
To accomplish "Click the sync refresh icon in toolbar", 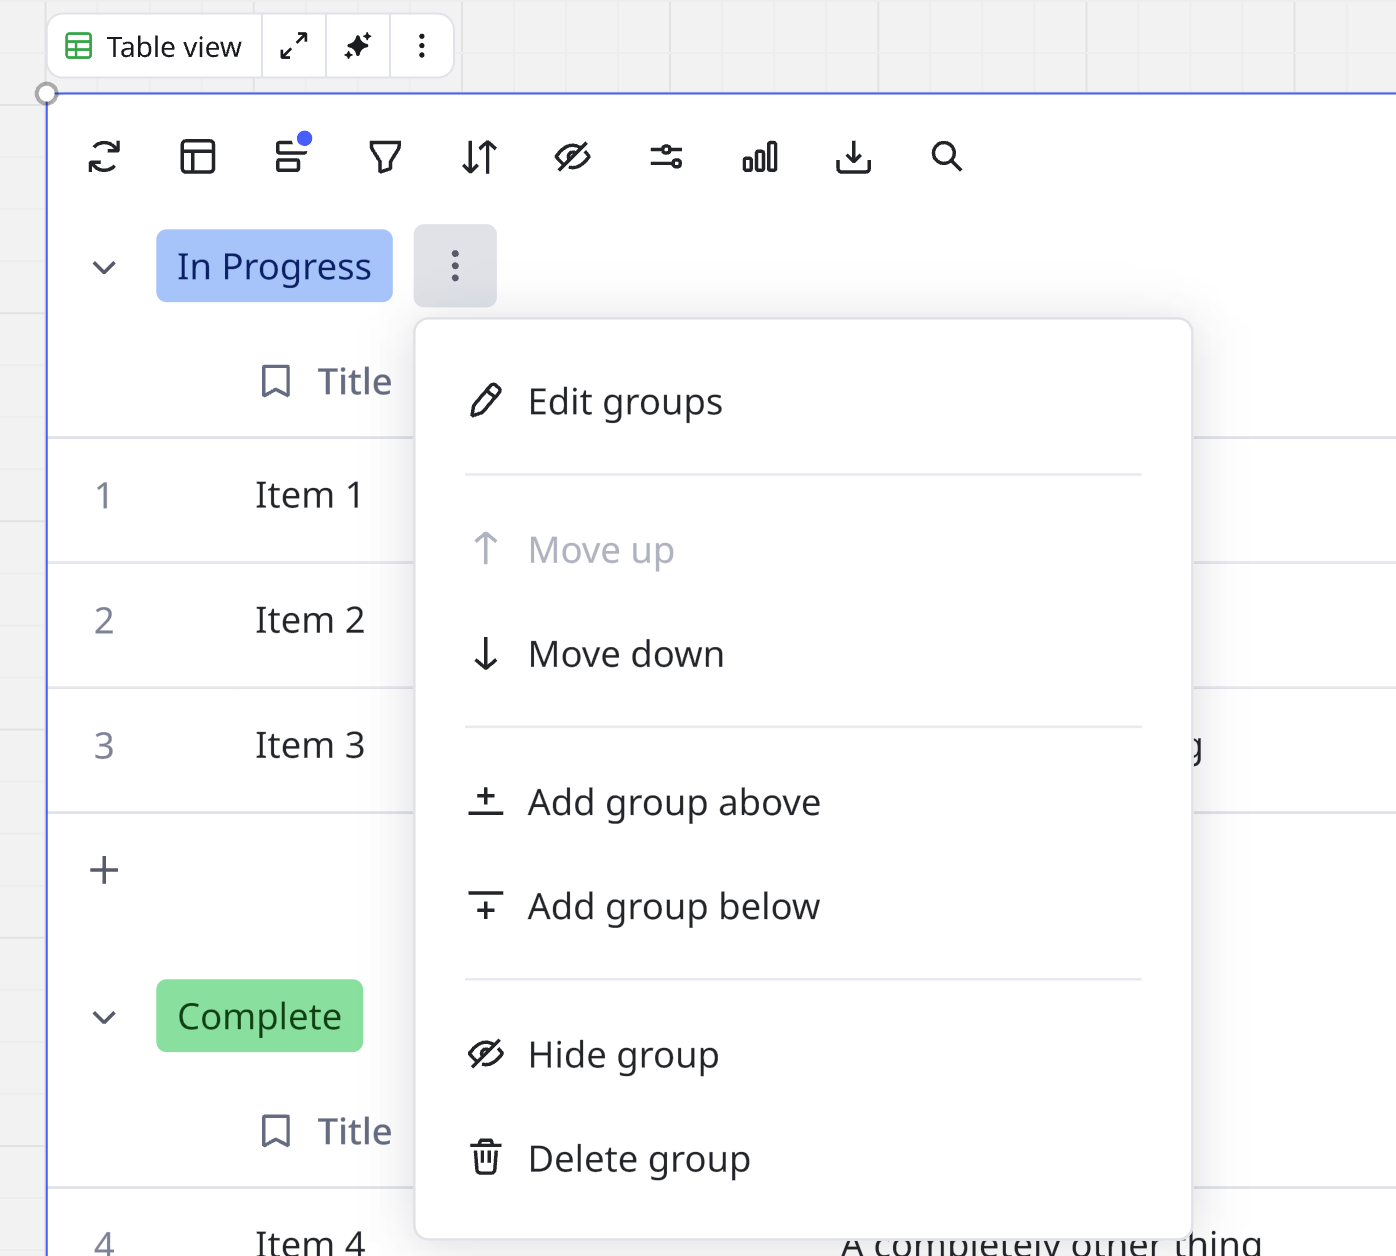I will 104,157.
